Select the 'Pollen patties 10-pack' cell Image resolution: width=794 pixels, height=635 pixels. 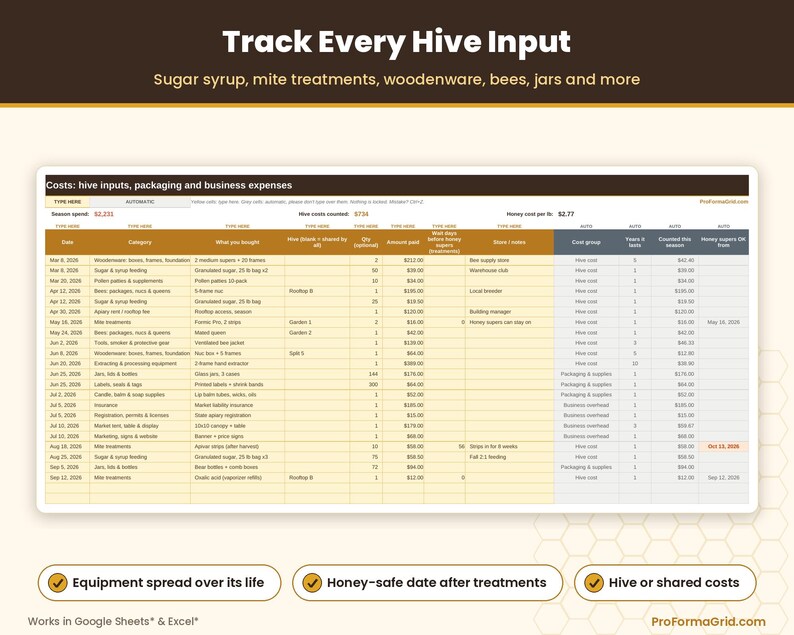[x=237, y=281]
